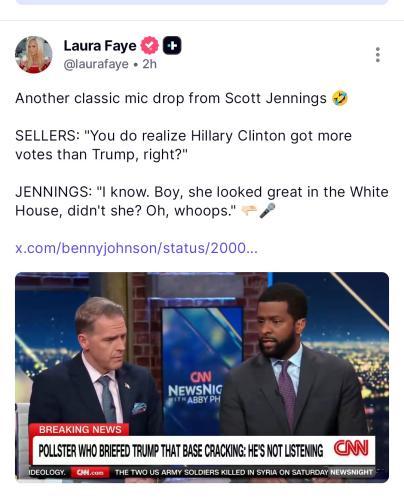
Task: Open Laura Faye's profile avatar
Action: coord(34,54)
